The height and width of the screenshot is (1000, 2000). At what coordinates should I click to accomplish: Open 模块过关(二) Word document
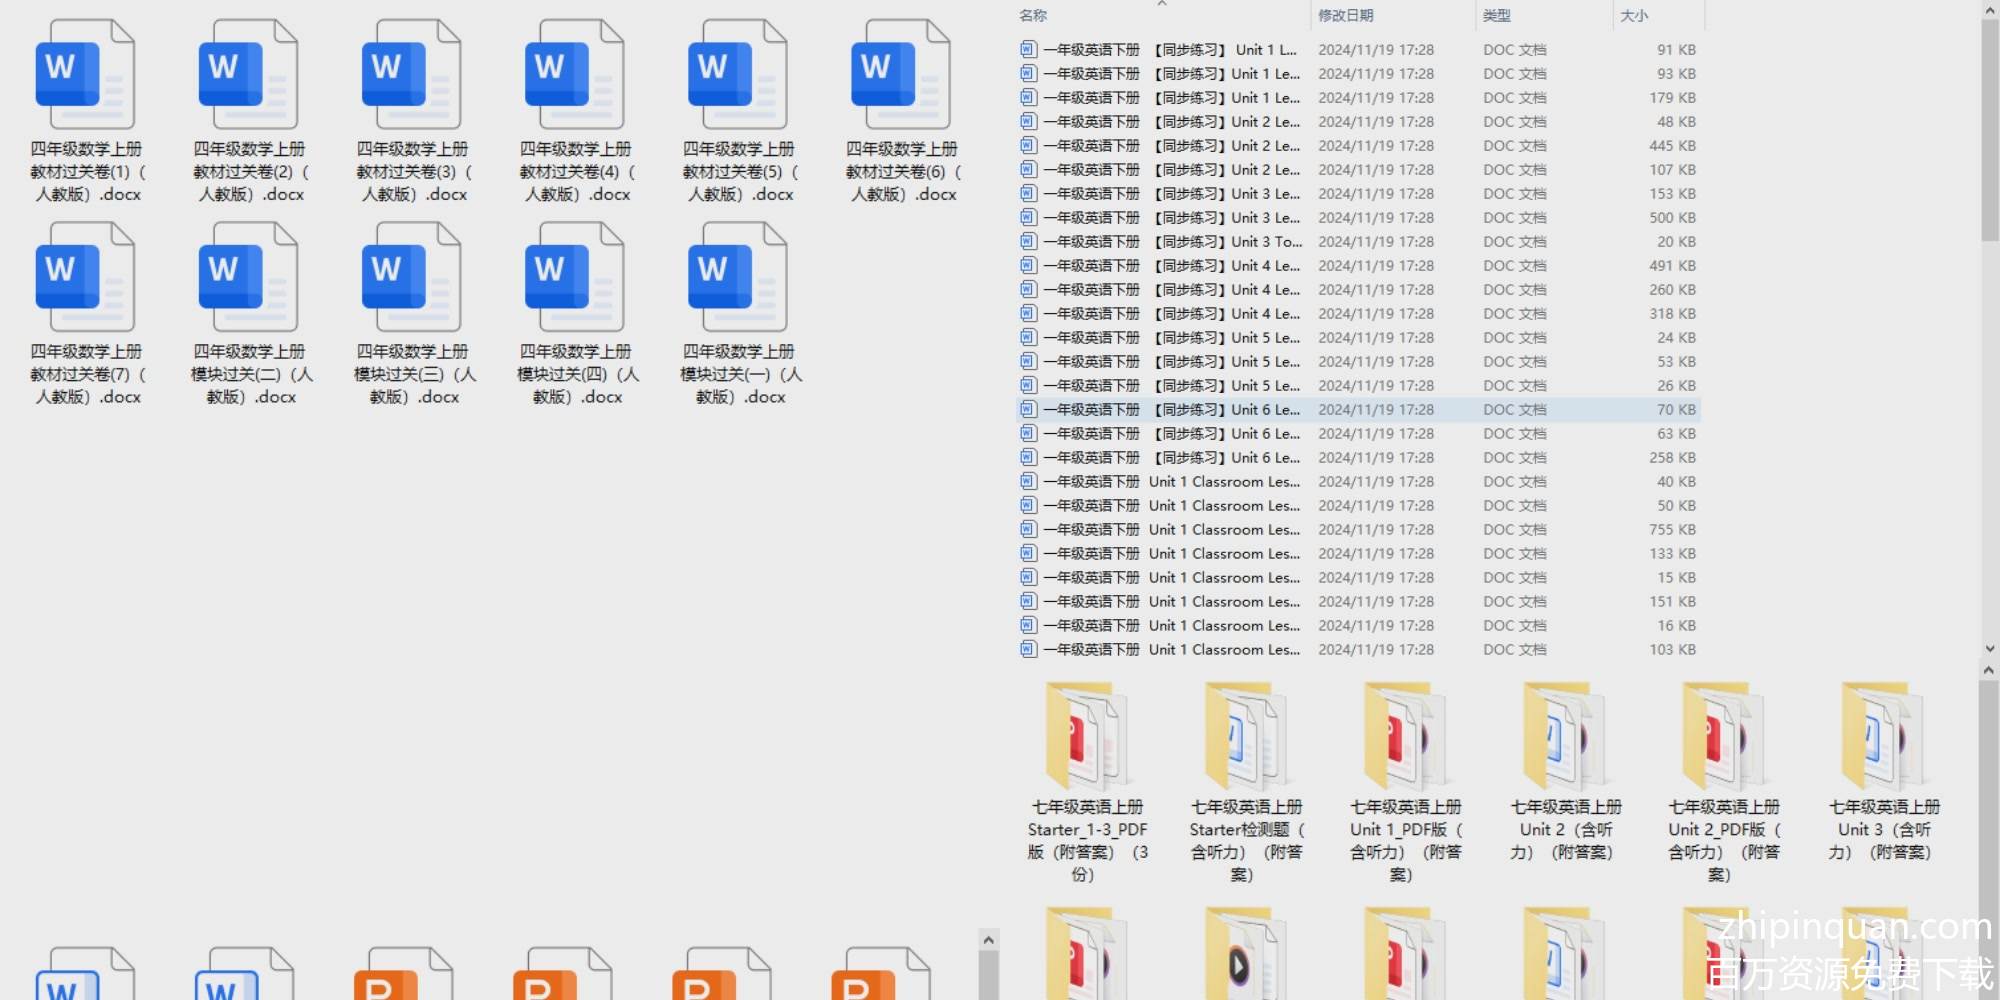[248, 278]
